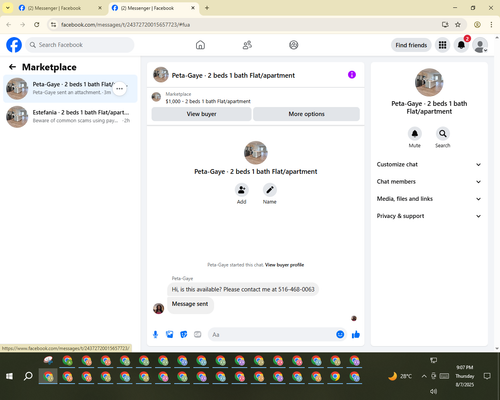This screenshot has height=400, width=500.
Task: Show hidden system tray icons chevron
Action: click(x=424, y=376)
